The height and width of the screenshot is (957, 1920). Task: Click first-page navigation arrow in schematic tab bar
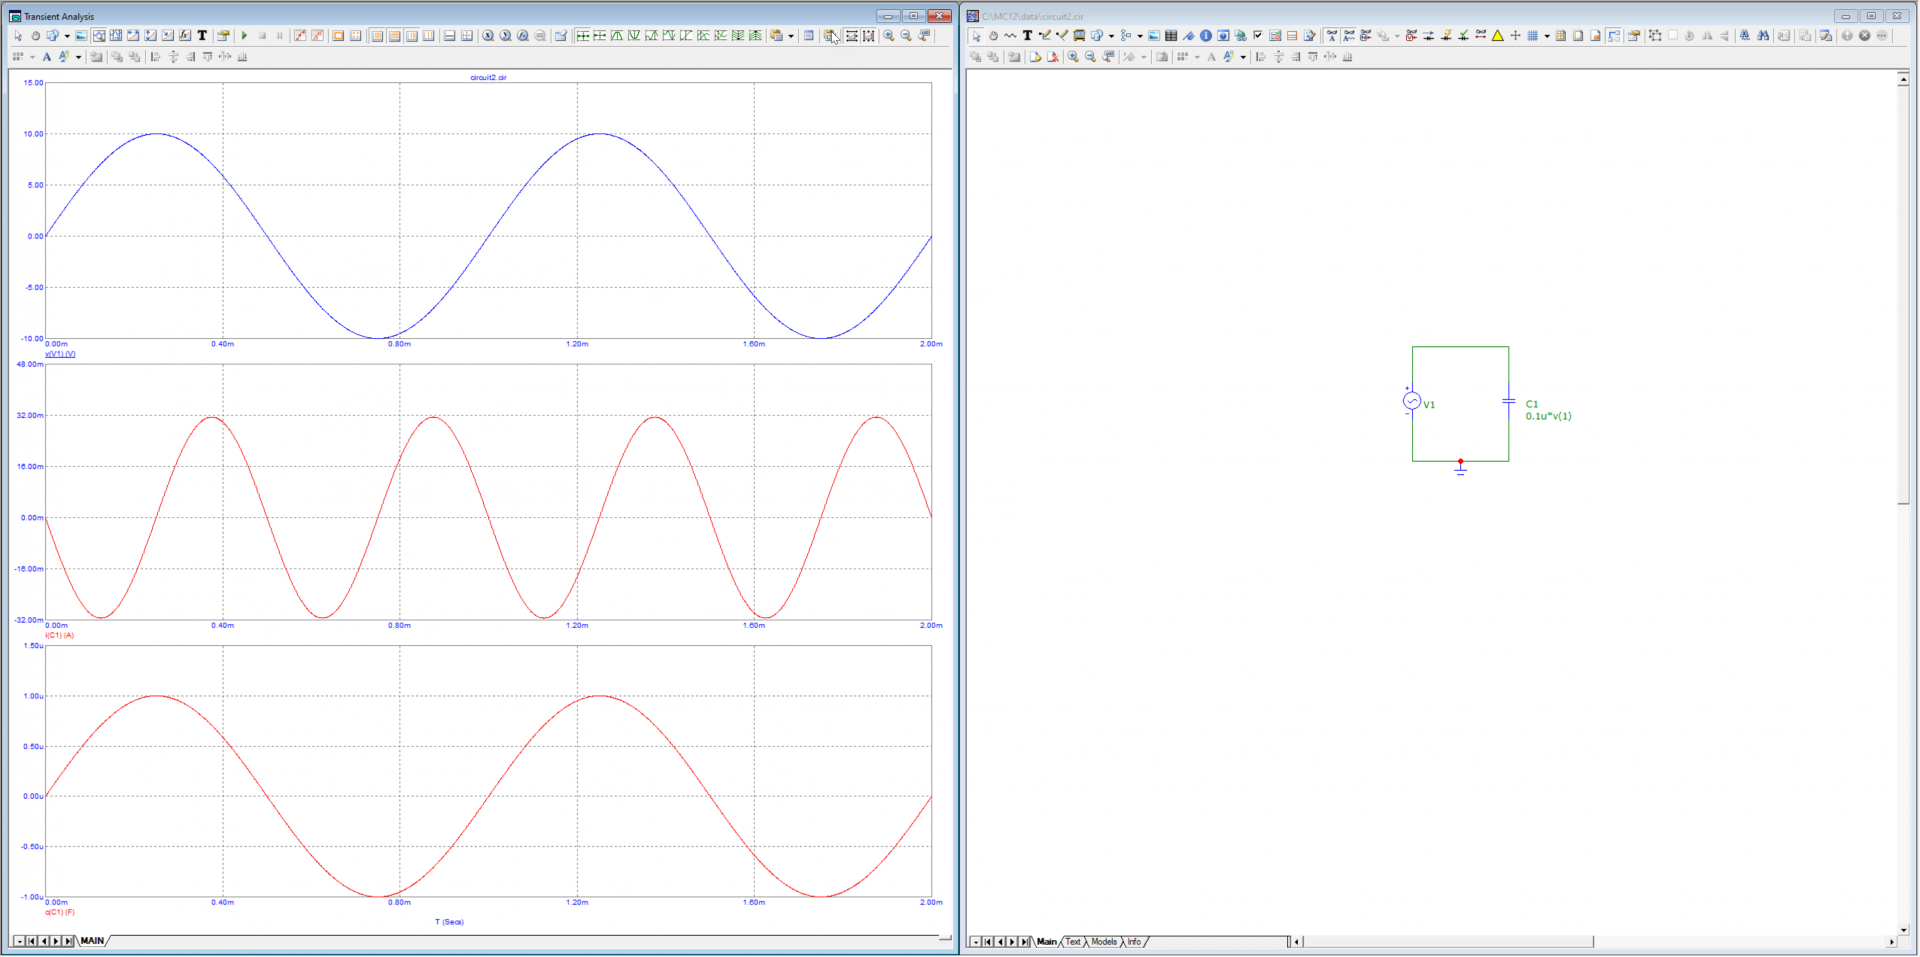988,942
